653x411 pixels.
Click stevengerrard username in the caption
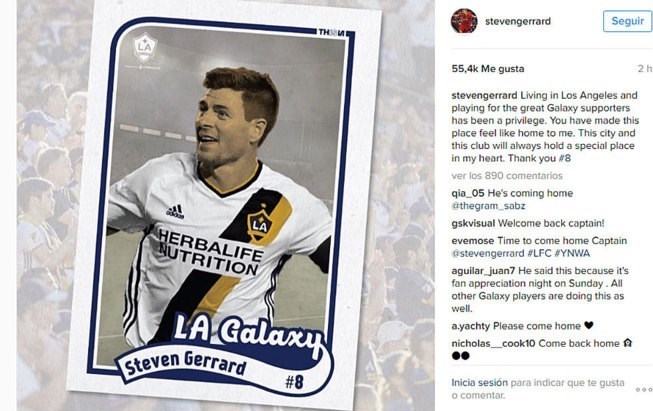click(484, 95)
